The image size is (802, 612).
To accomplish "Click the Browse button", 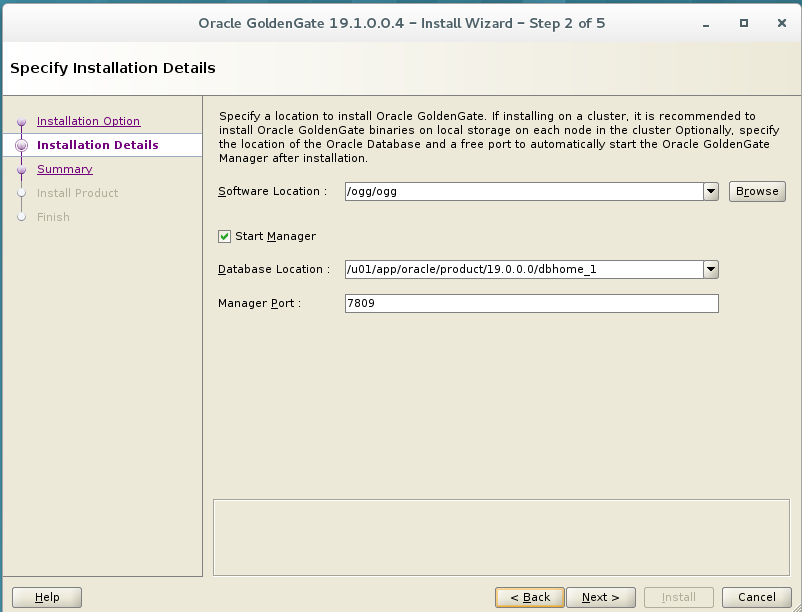I will click(757, 192).
